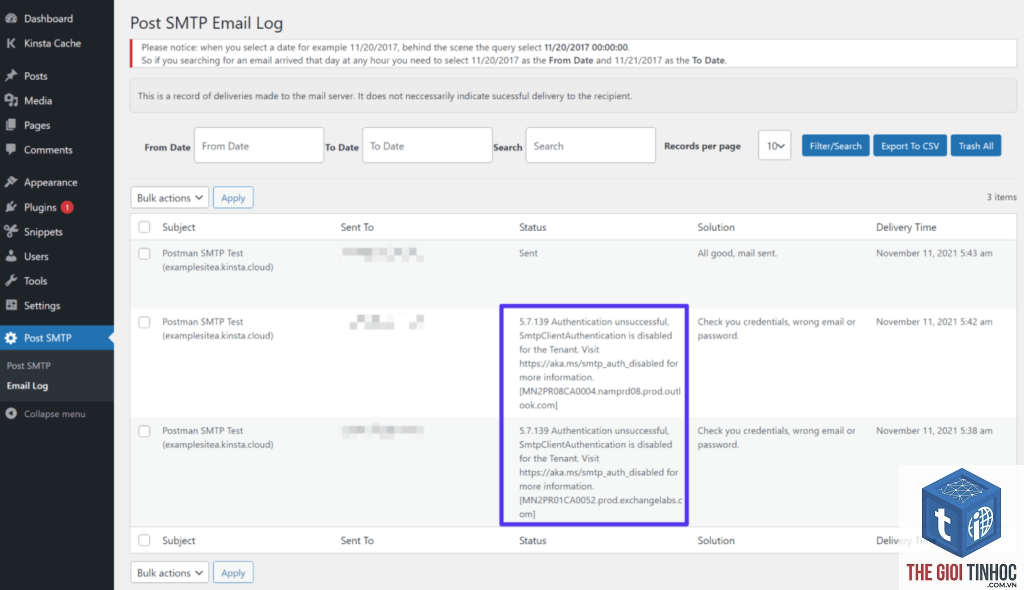Click the Status column header at top

click(532, 227)
